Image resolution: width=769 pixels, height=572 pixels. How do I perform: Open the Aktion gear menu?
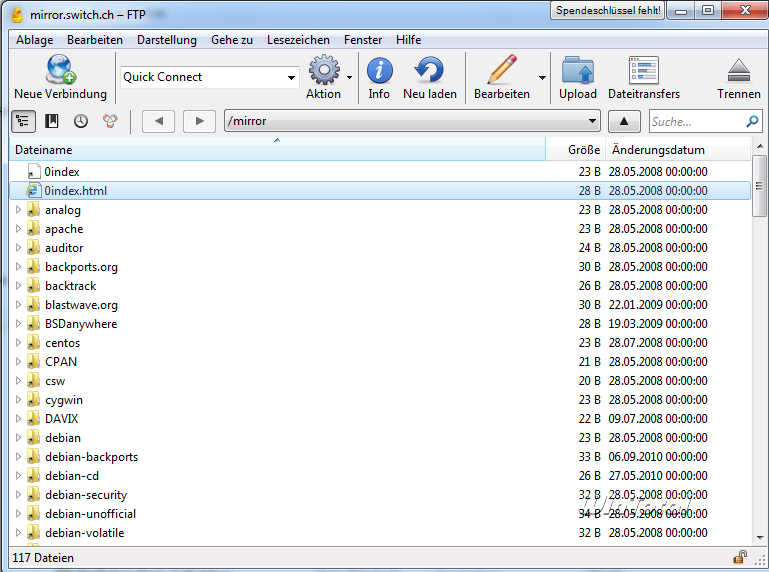[x=324, y=78]
